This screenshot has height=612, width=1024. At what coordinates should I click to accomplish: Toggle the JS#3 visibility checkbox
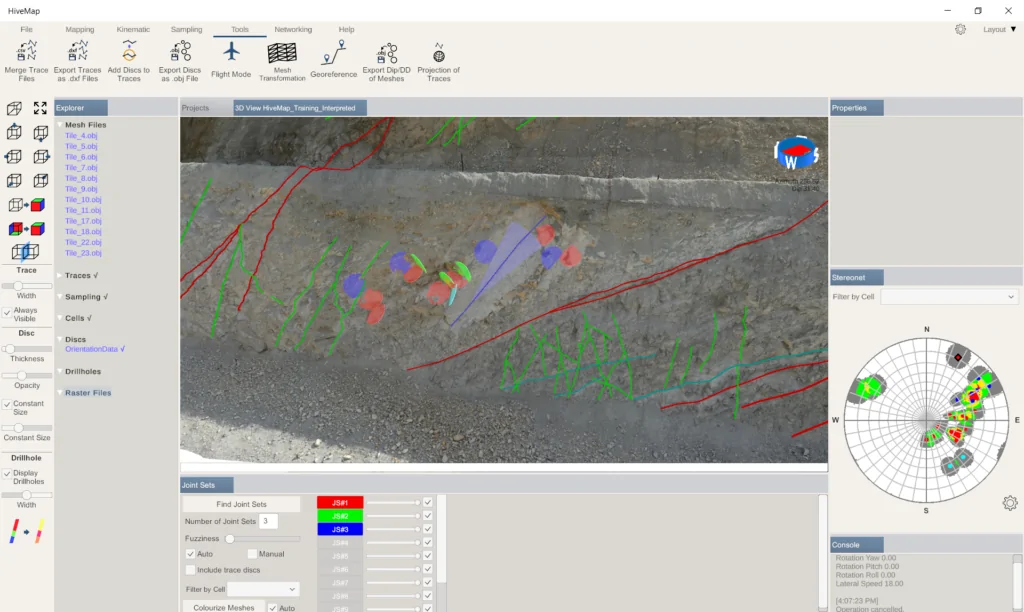coord(428,529)
